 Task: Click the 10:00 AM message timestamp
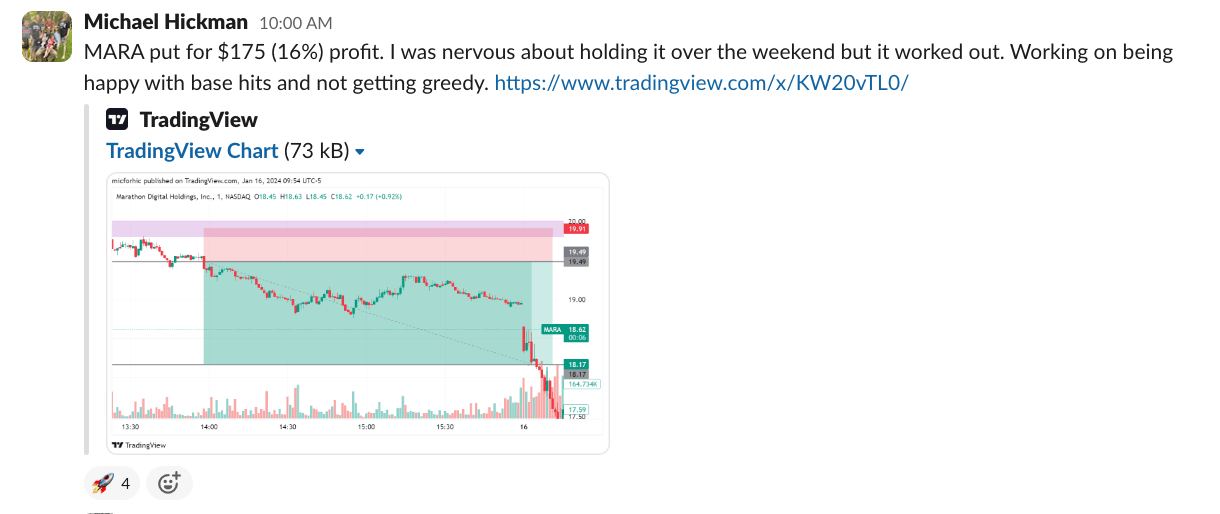pyautogui.click(x=295, y=23)
